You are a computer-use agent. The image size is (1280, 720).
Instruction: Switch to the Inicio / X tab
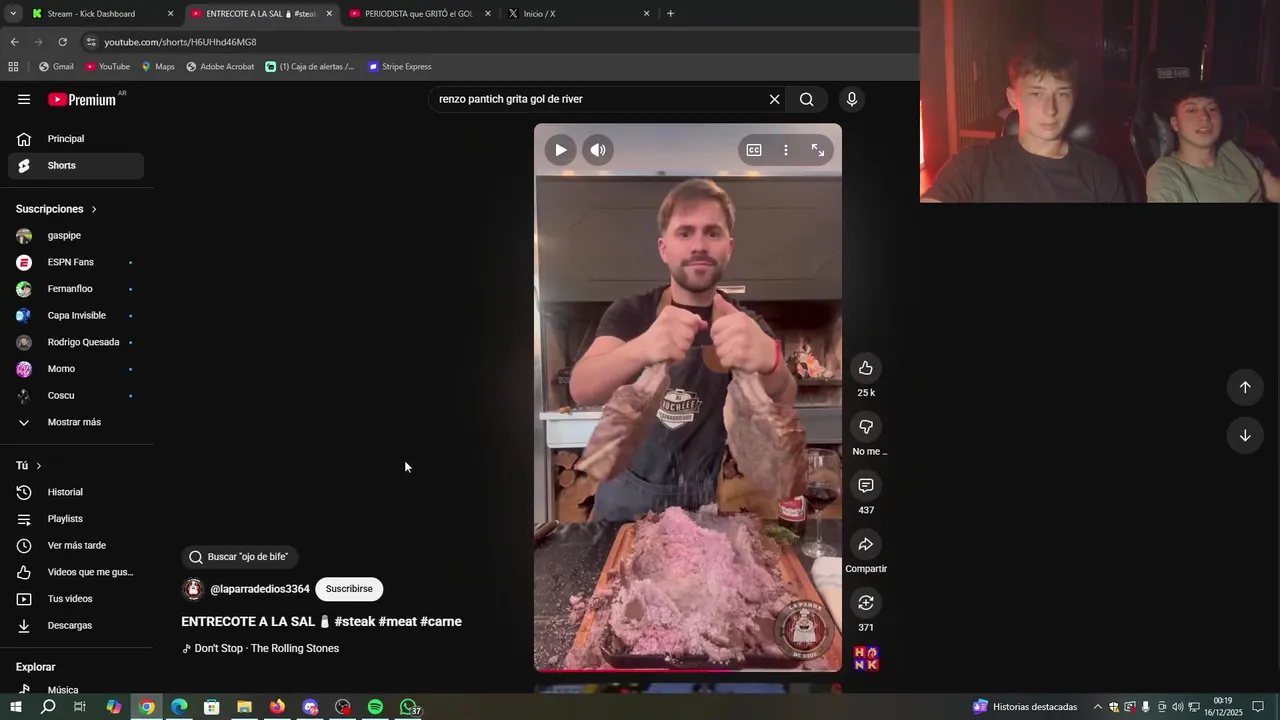coord(579,14)
